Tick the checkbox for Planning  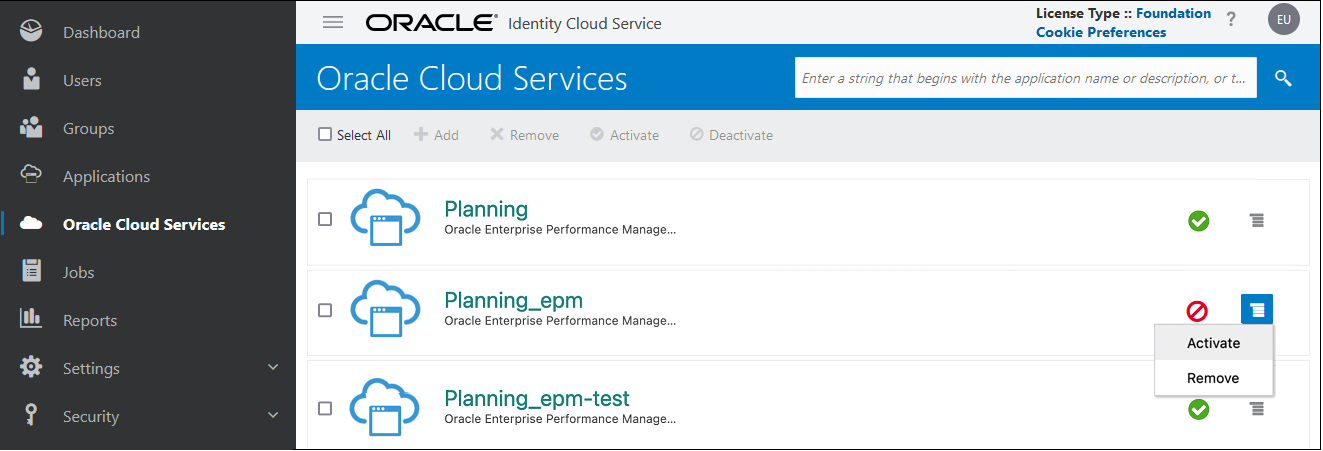(x=325, y=219)
